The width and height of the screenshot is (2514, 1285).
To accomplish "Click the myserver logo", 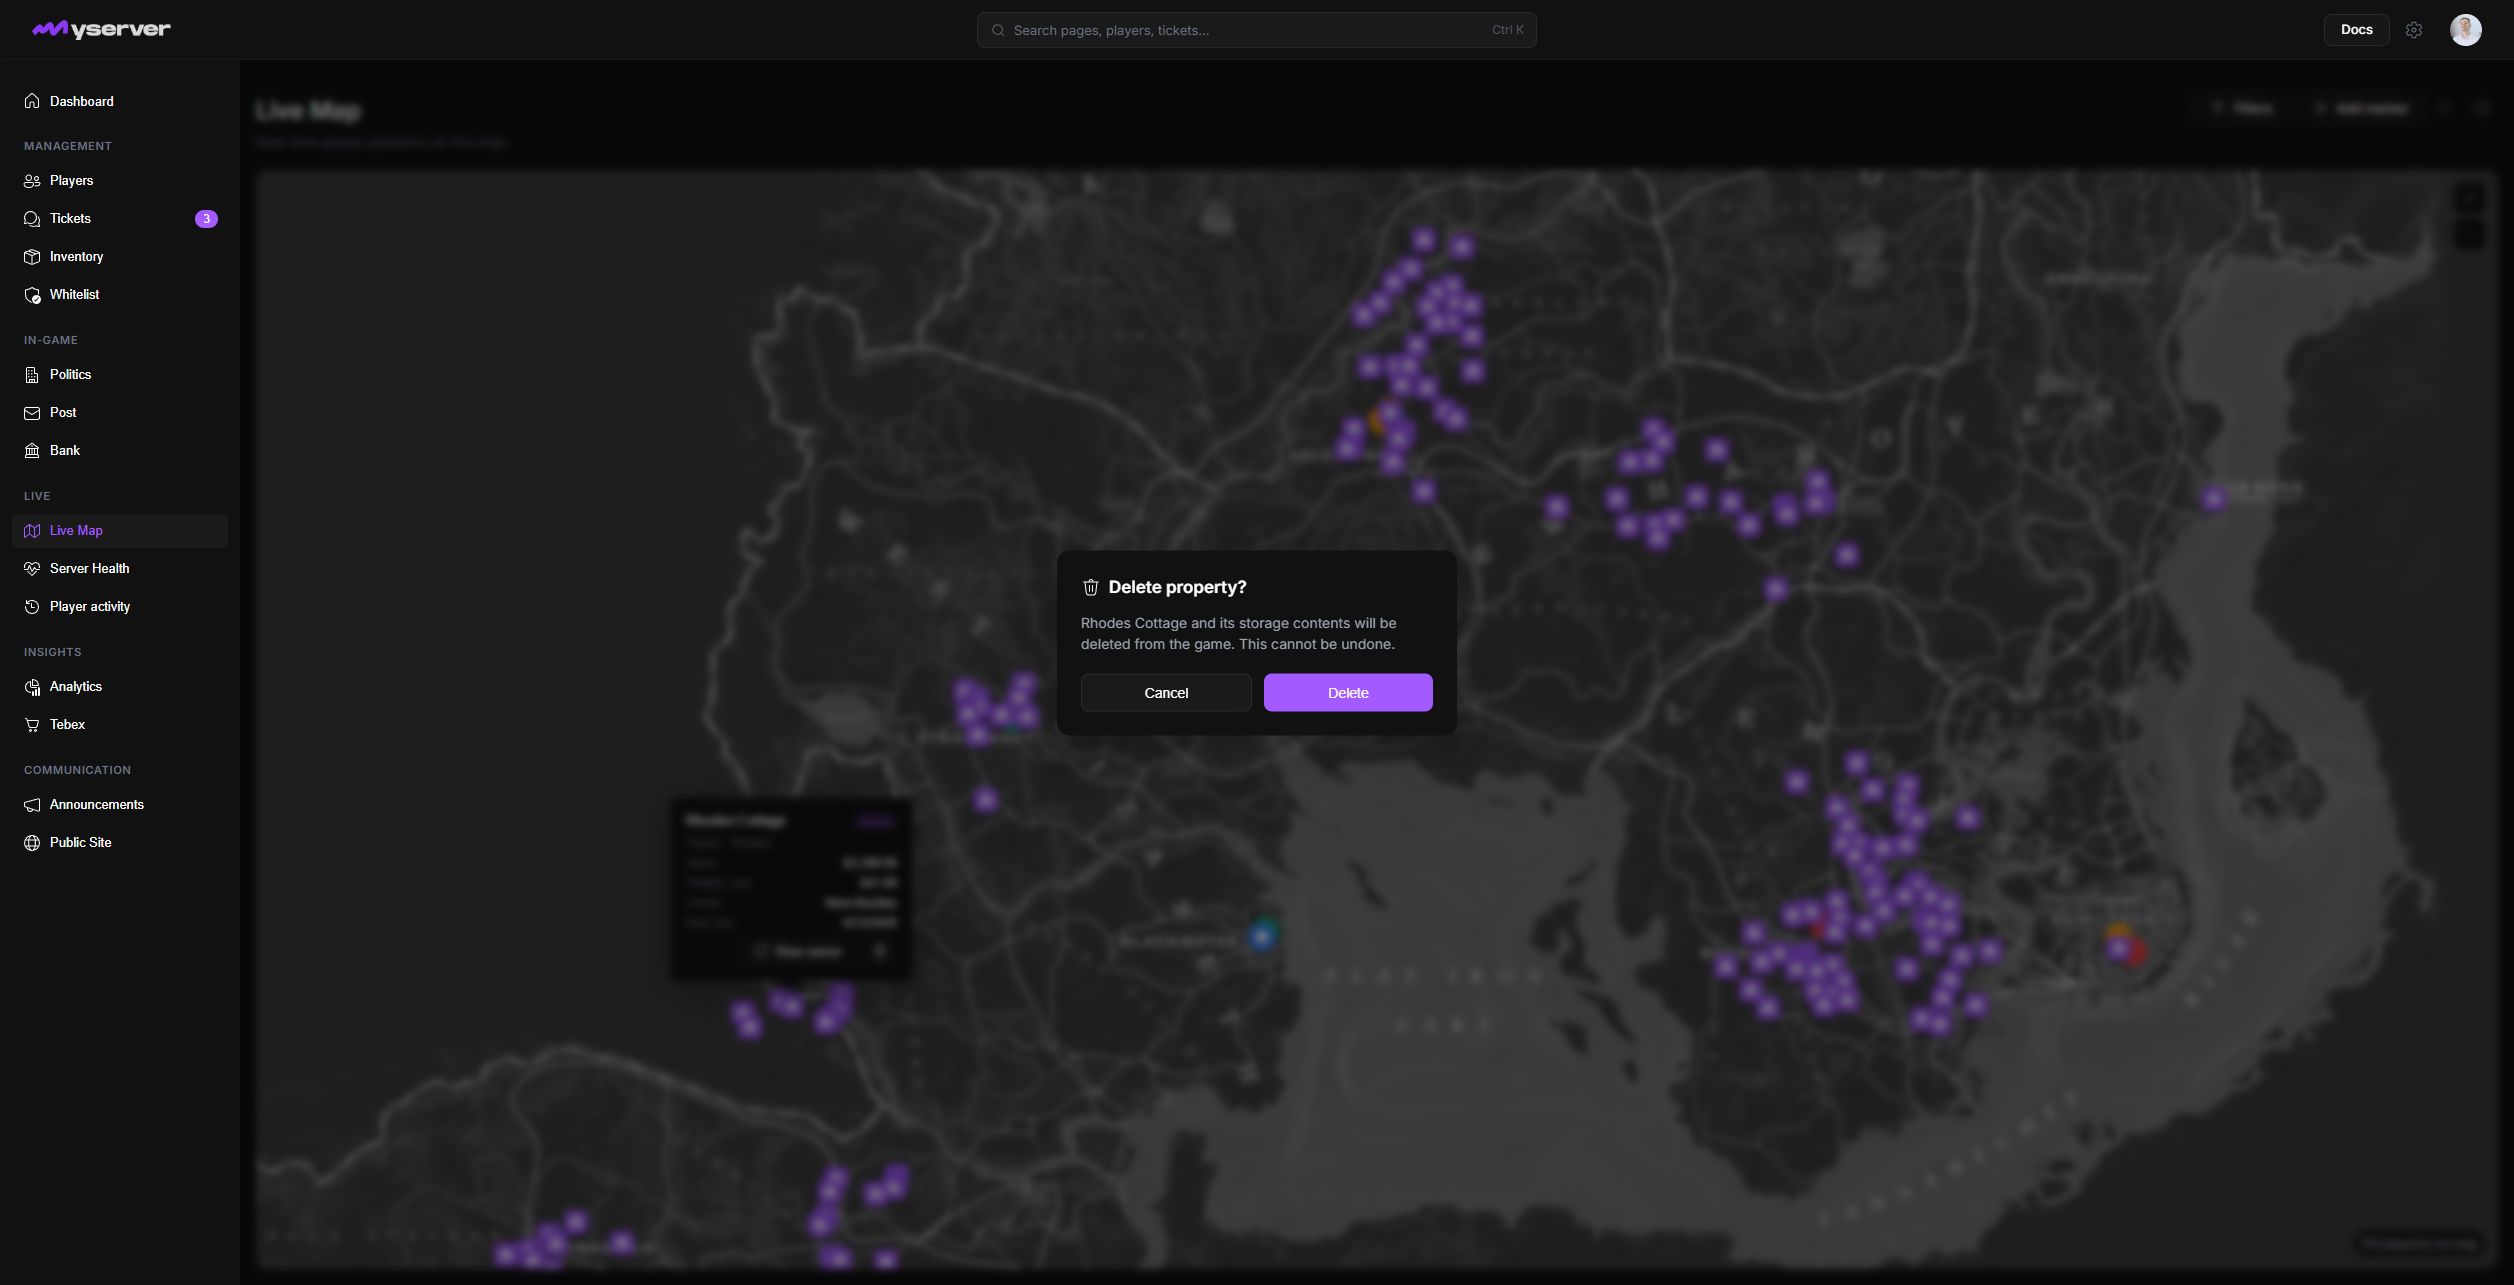I will pyautogui.click(x=101, y=30).
